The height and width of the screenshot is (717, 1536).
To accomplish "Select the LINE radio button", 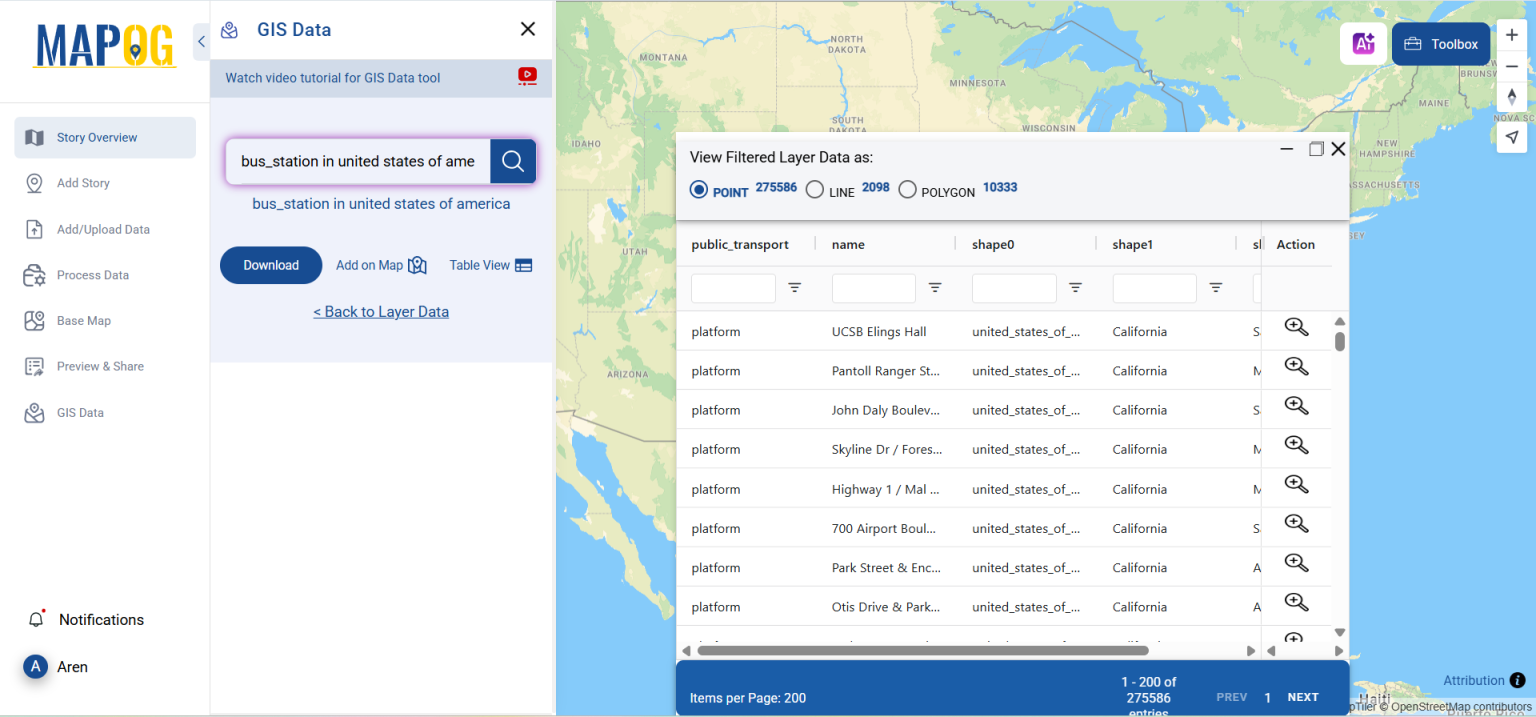I will point(815,189).
